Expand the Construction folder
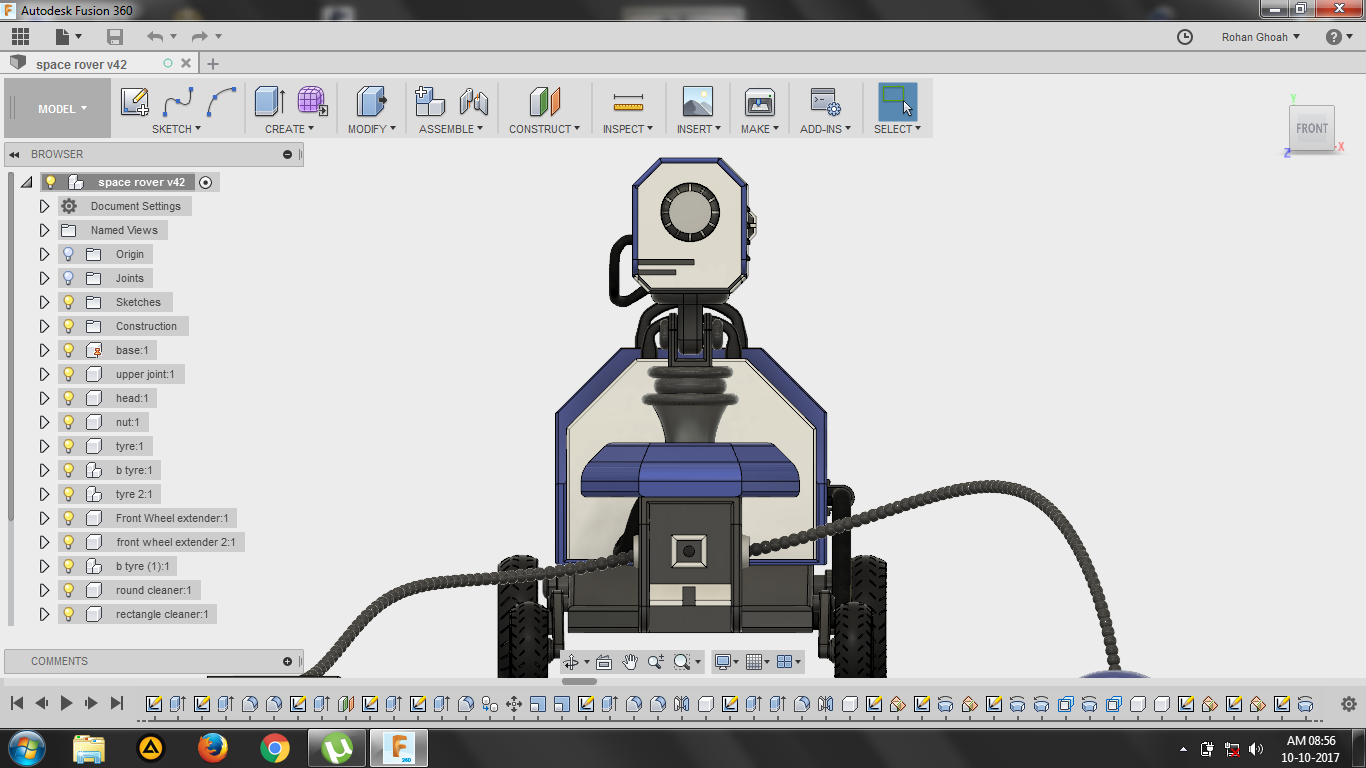This screenshot has width=1366, height=768. (44, 326)
